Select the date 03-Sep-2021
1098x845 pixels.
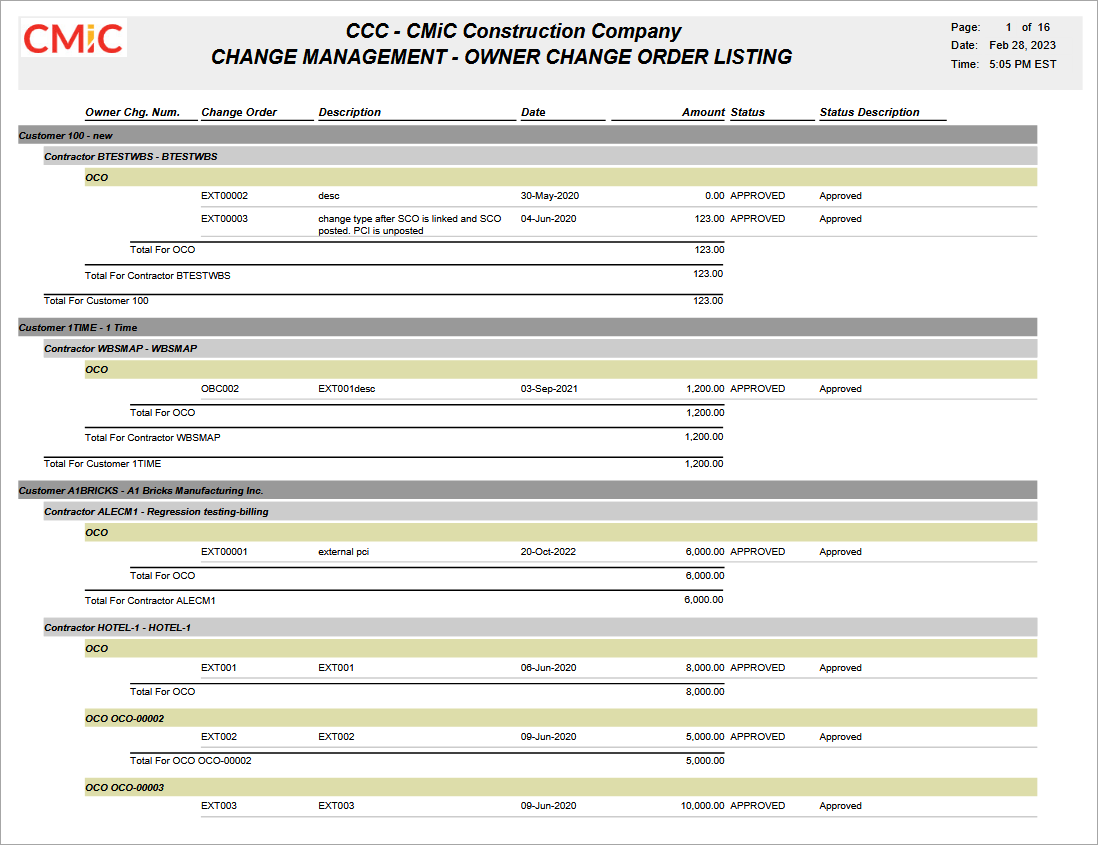pyautogui.click(x=549, y=389)
